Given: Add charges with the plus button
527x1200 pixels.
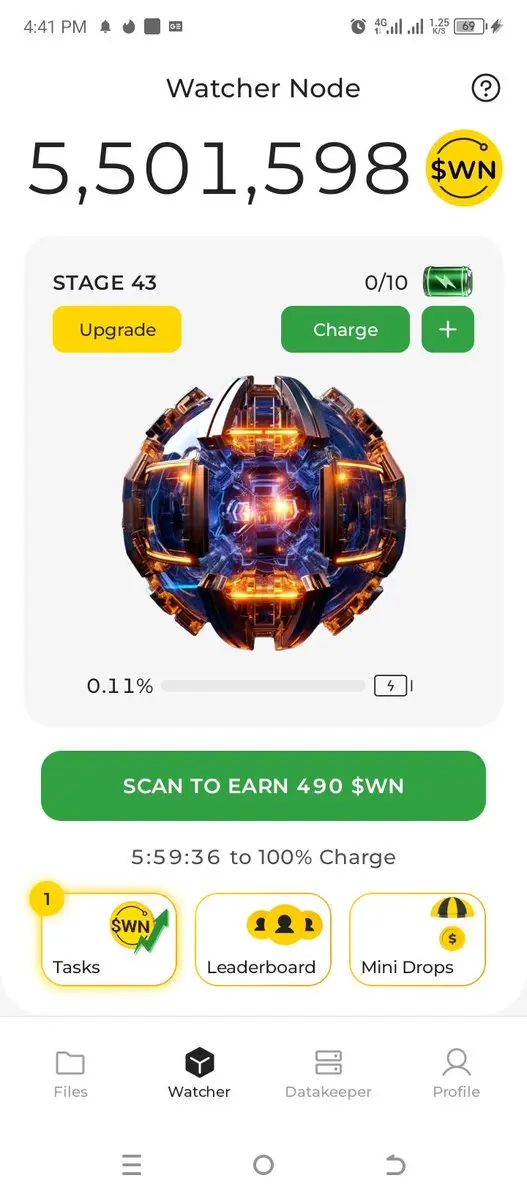Looking at the screenshot, I should point(448,330).
